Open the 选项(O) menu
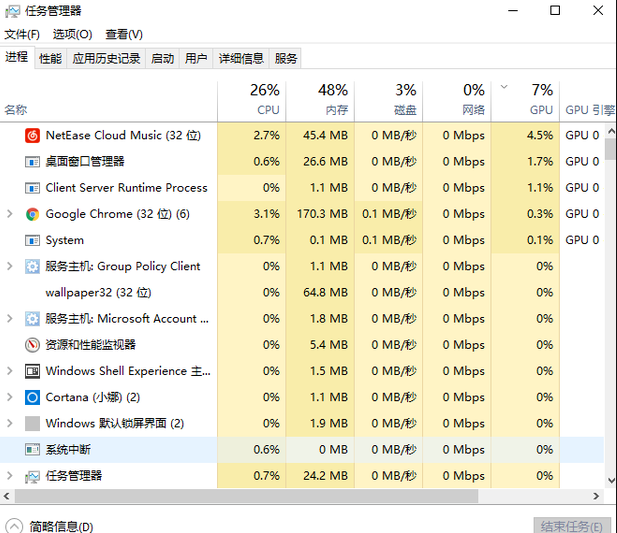The width and height of the screenshot is (617, 533). [x=72, y=35]
